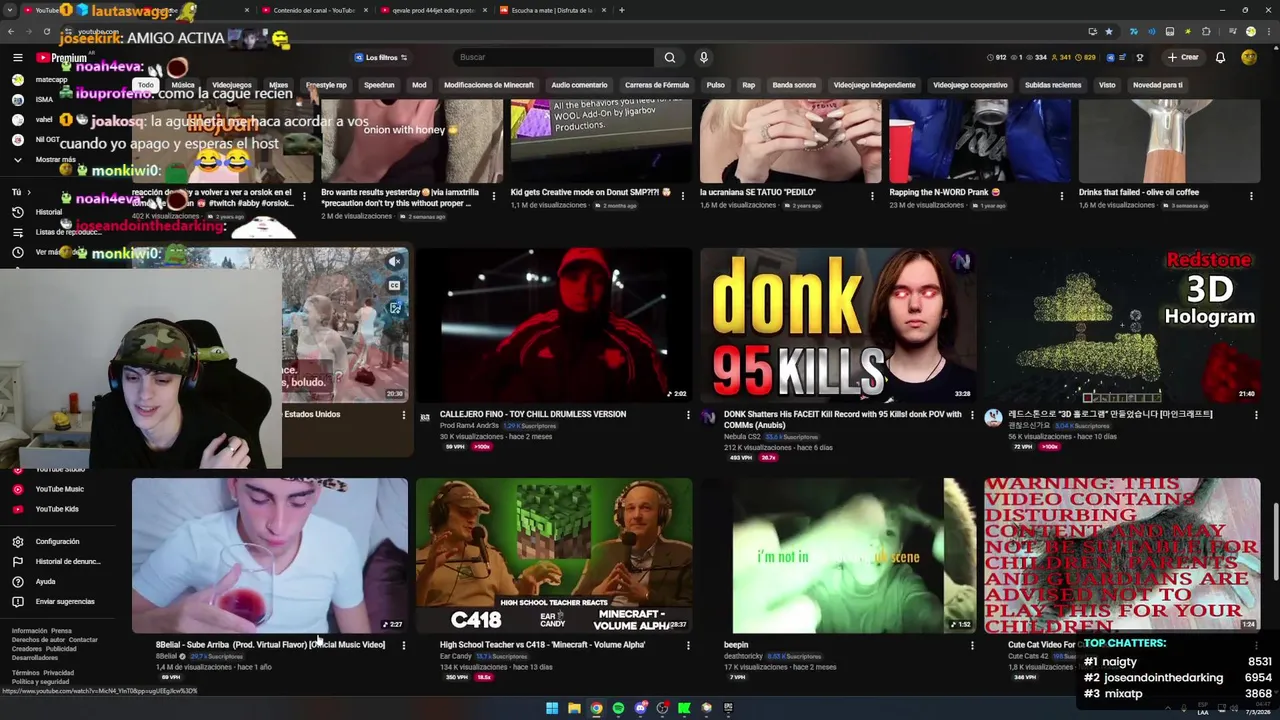
Task: Select the Carreras de Fórmula chip
Action: 657,85
